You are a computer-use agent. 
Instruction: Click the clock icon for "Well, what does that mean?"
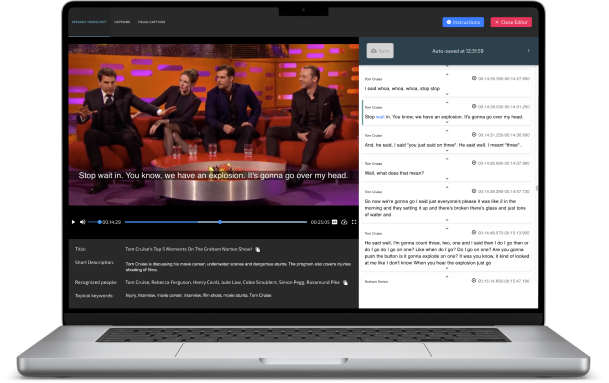pos(474,163)
